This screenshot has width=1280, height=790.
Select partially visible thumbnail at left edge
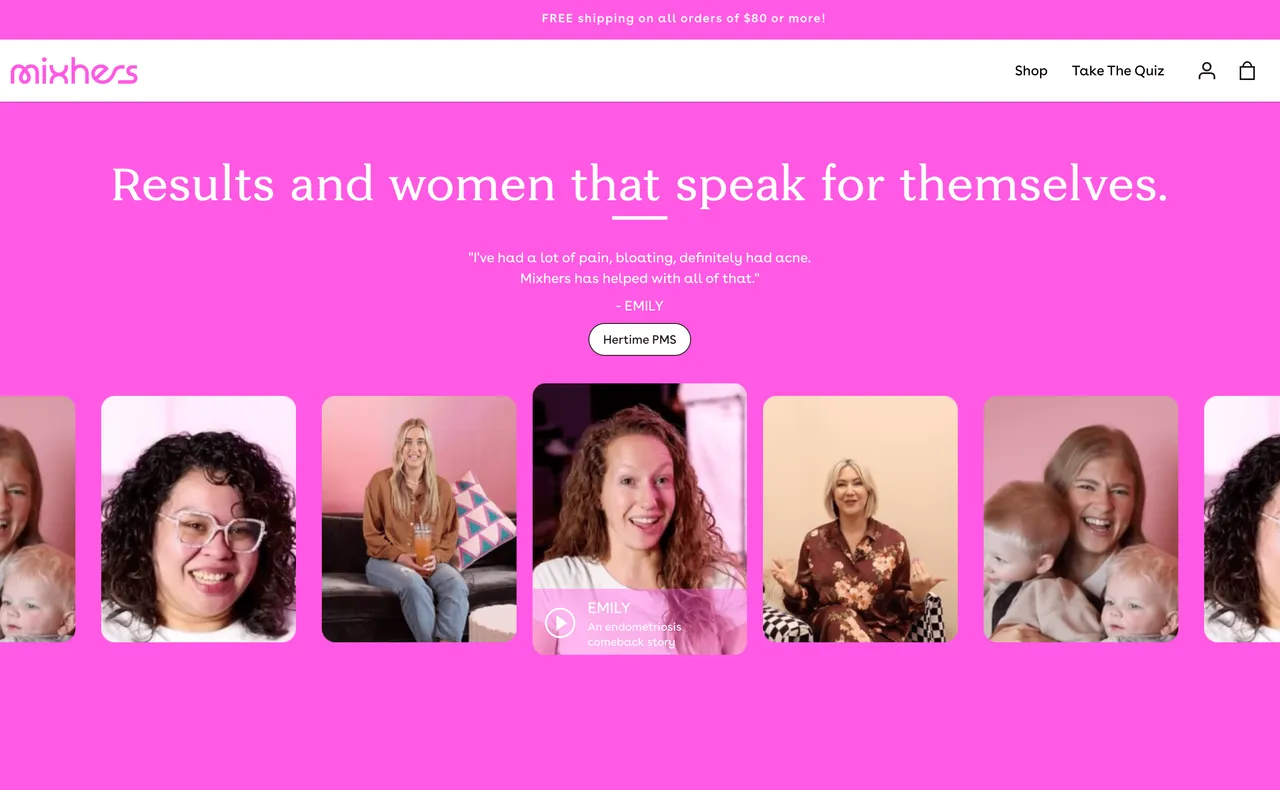tap(37, 519)
